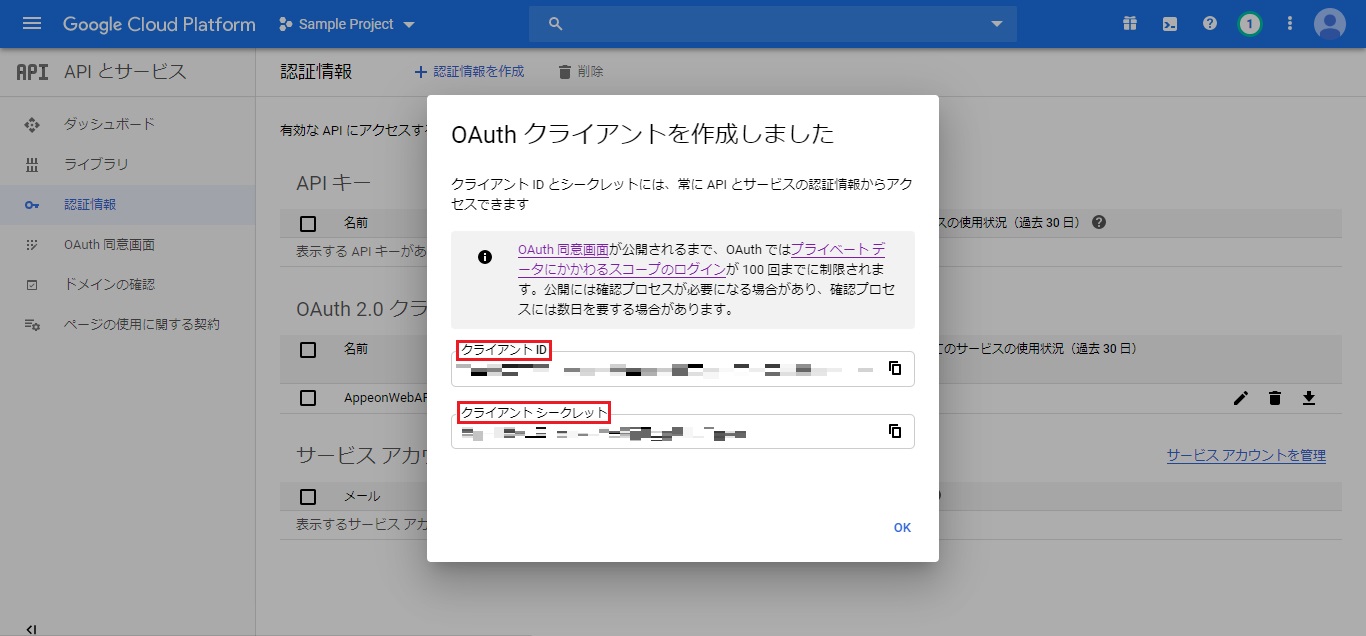Open サービスアカウントを管理 link

pos(1244,453)
